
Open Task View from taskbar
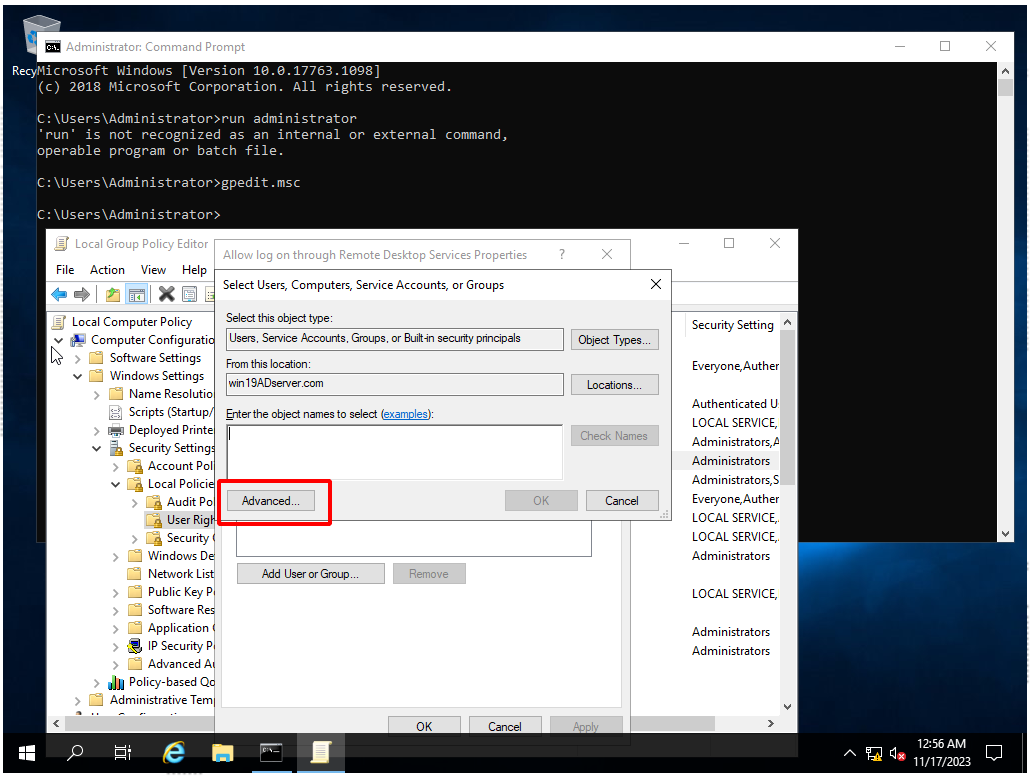pos(123,752)
